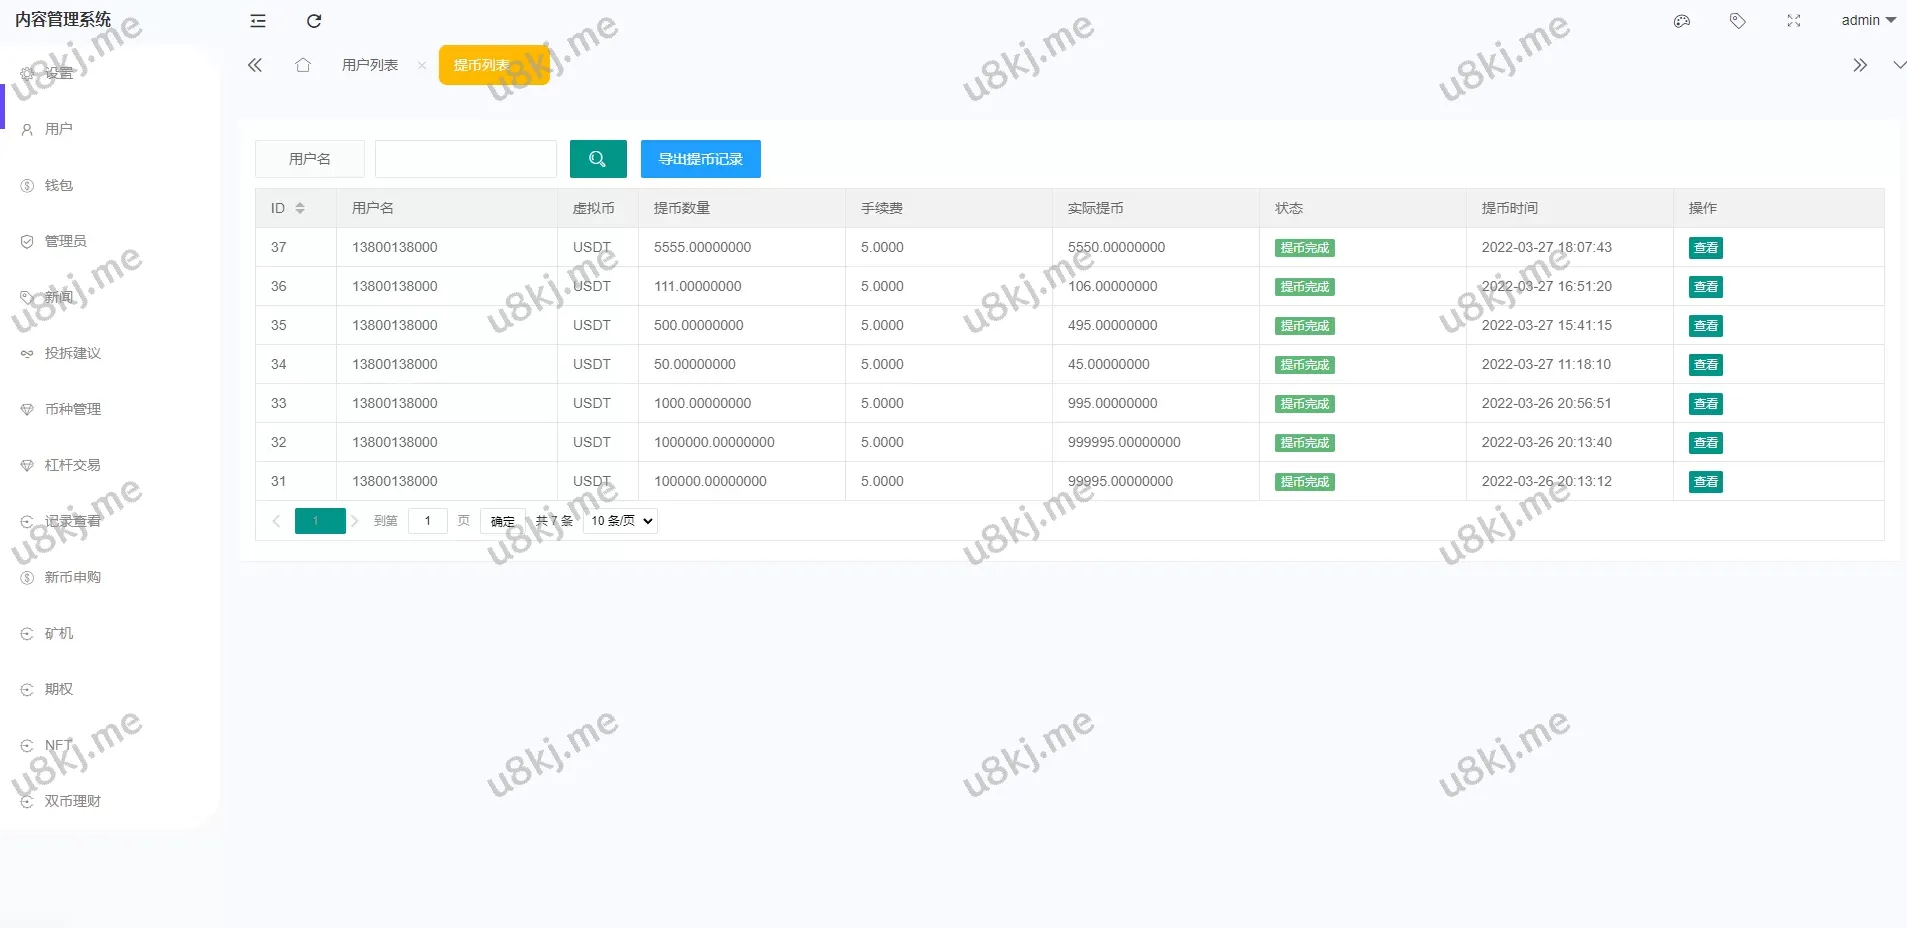The width and height of the screenshot is (1907, 928).
Task: Open 钱包 in the sidebar menu
Action: pos(59,185)
